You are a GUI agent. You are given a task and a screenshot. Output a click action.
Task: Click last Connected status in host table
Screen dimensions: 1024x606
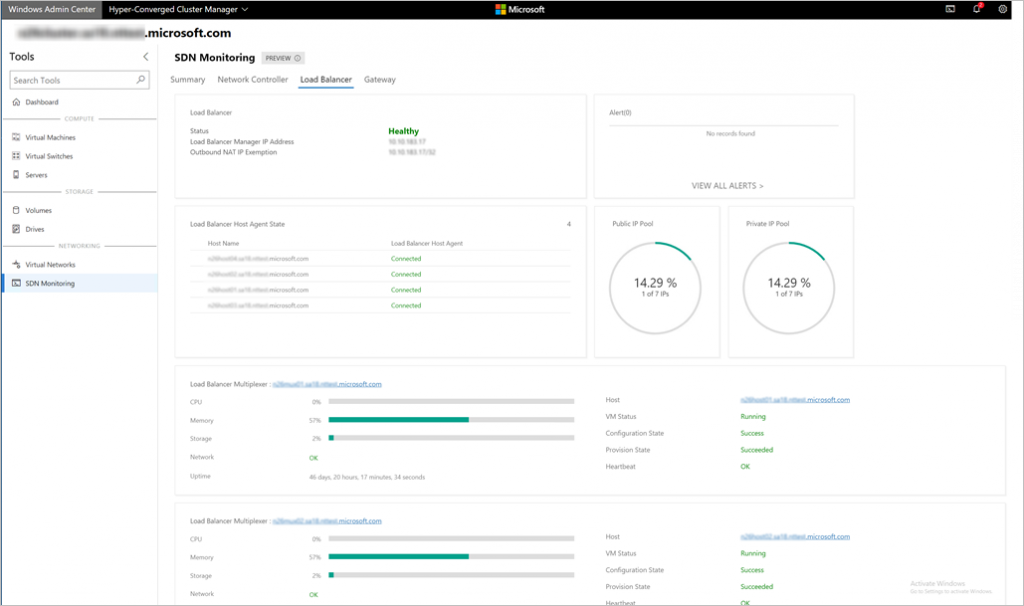coord(406,306)
